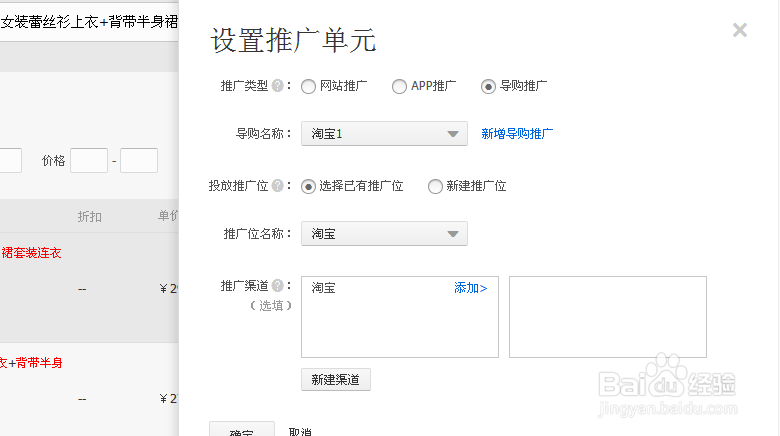Image resolution: width=780 pixels, height=436 pixels.
Task: Open the 推广位名称 dropdown showing 淘宝
Action: click(x=384, y=233)
